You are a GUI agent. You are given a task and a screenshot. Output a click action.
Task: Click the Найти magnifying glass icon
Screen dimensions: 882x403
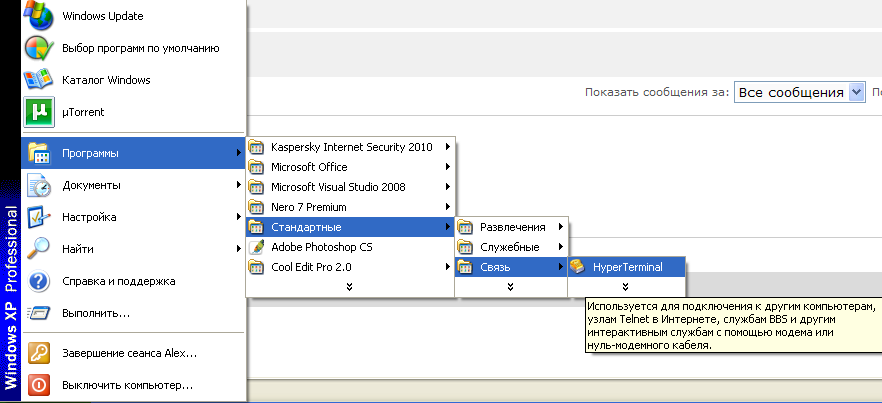(x=38, y=248)
